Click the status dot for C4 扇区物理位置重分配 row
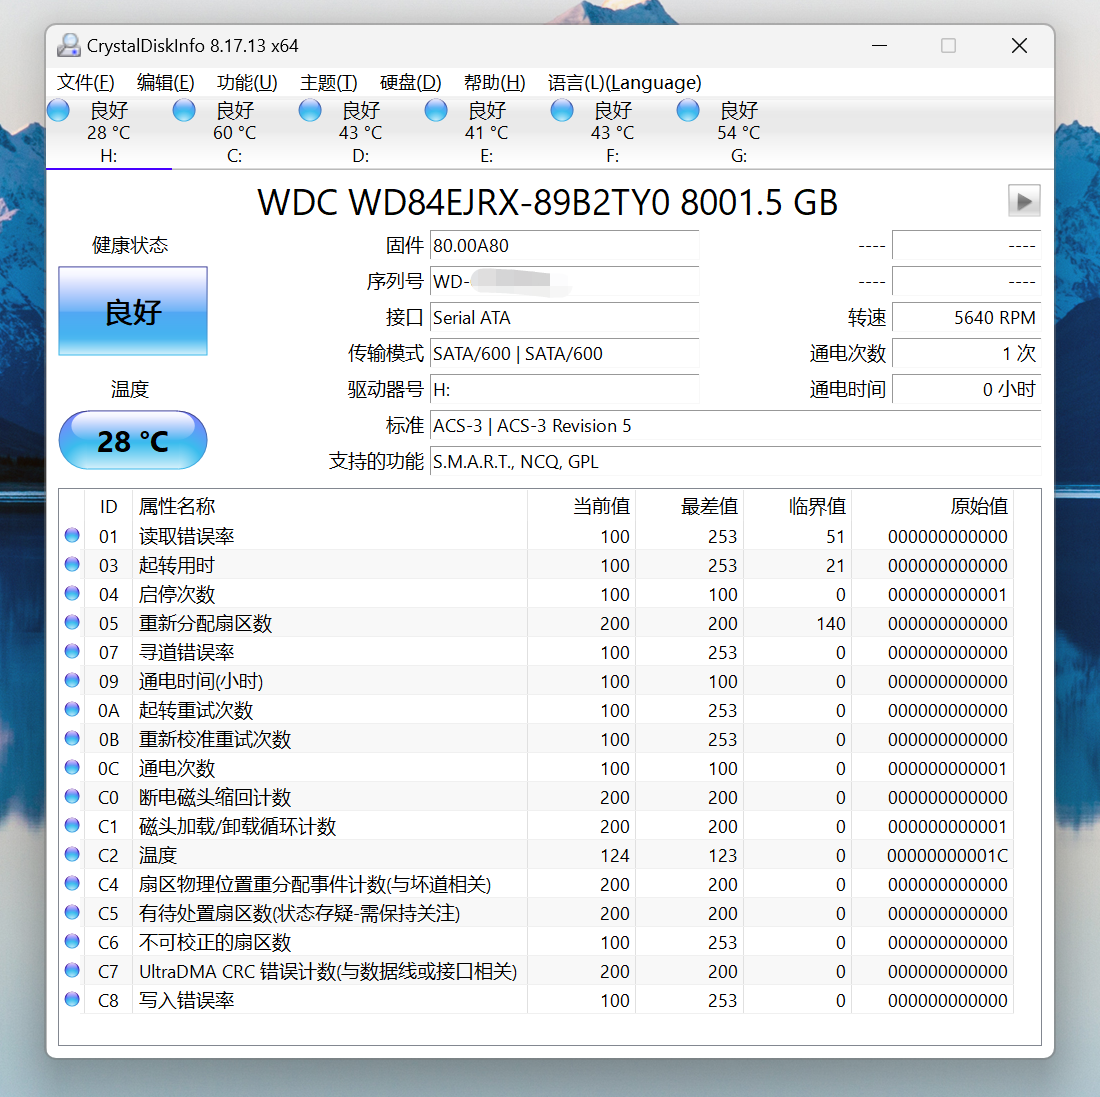Image resolution: width=1100 pixels, height=1097 pixels. click(x=72, y=883)
